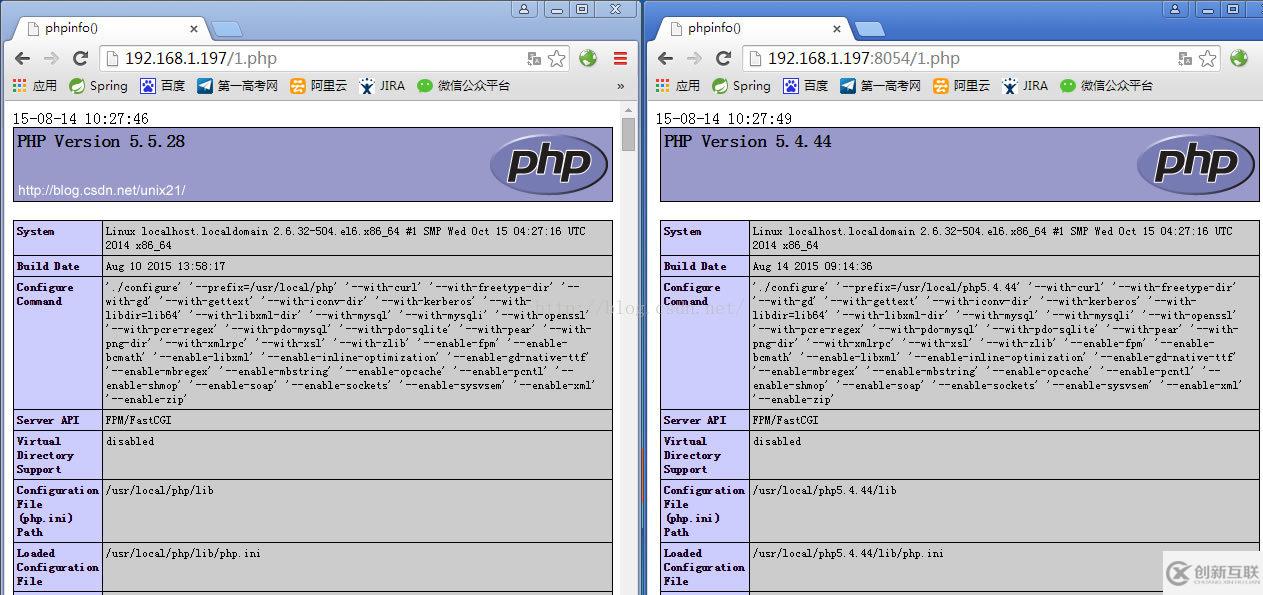Open JIRA bookmark in right window
This screenshot has height=595, width=1263.
coord(1025,86)
